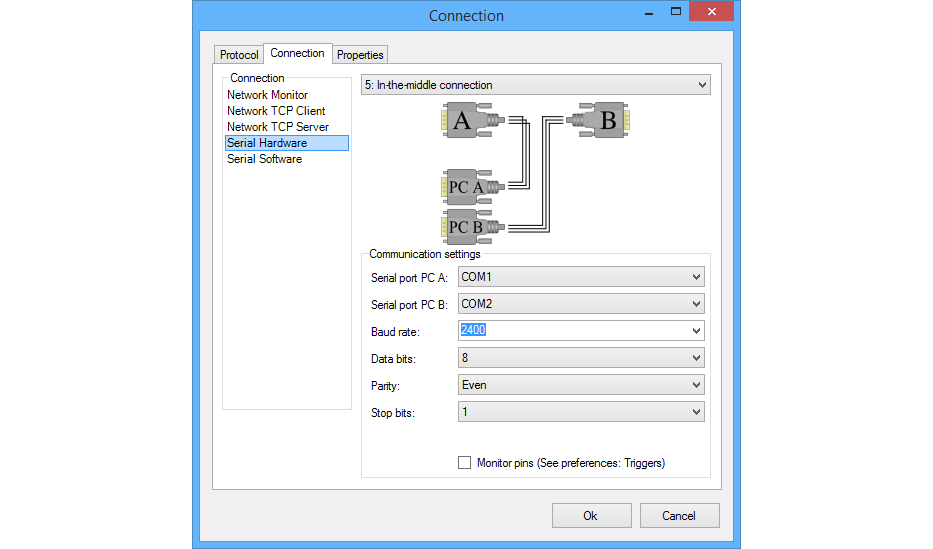Confirm settings with the Ok button
933x549 pixels.
coord(591,516)
